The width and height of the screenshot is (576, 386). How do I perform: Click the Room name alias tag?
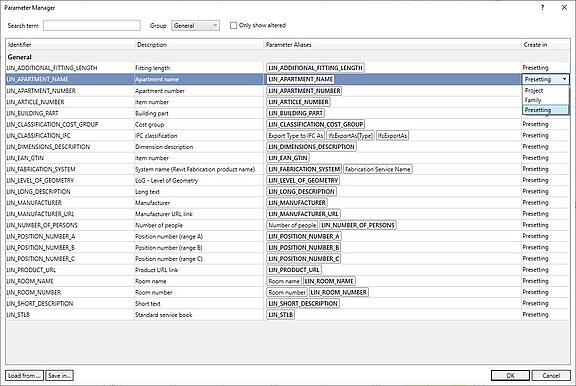(x=284, y=281)
